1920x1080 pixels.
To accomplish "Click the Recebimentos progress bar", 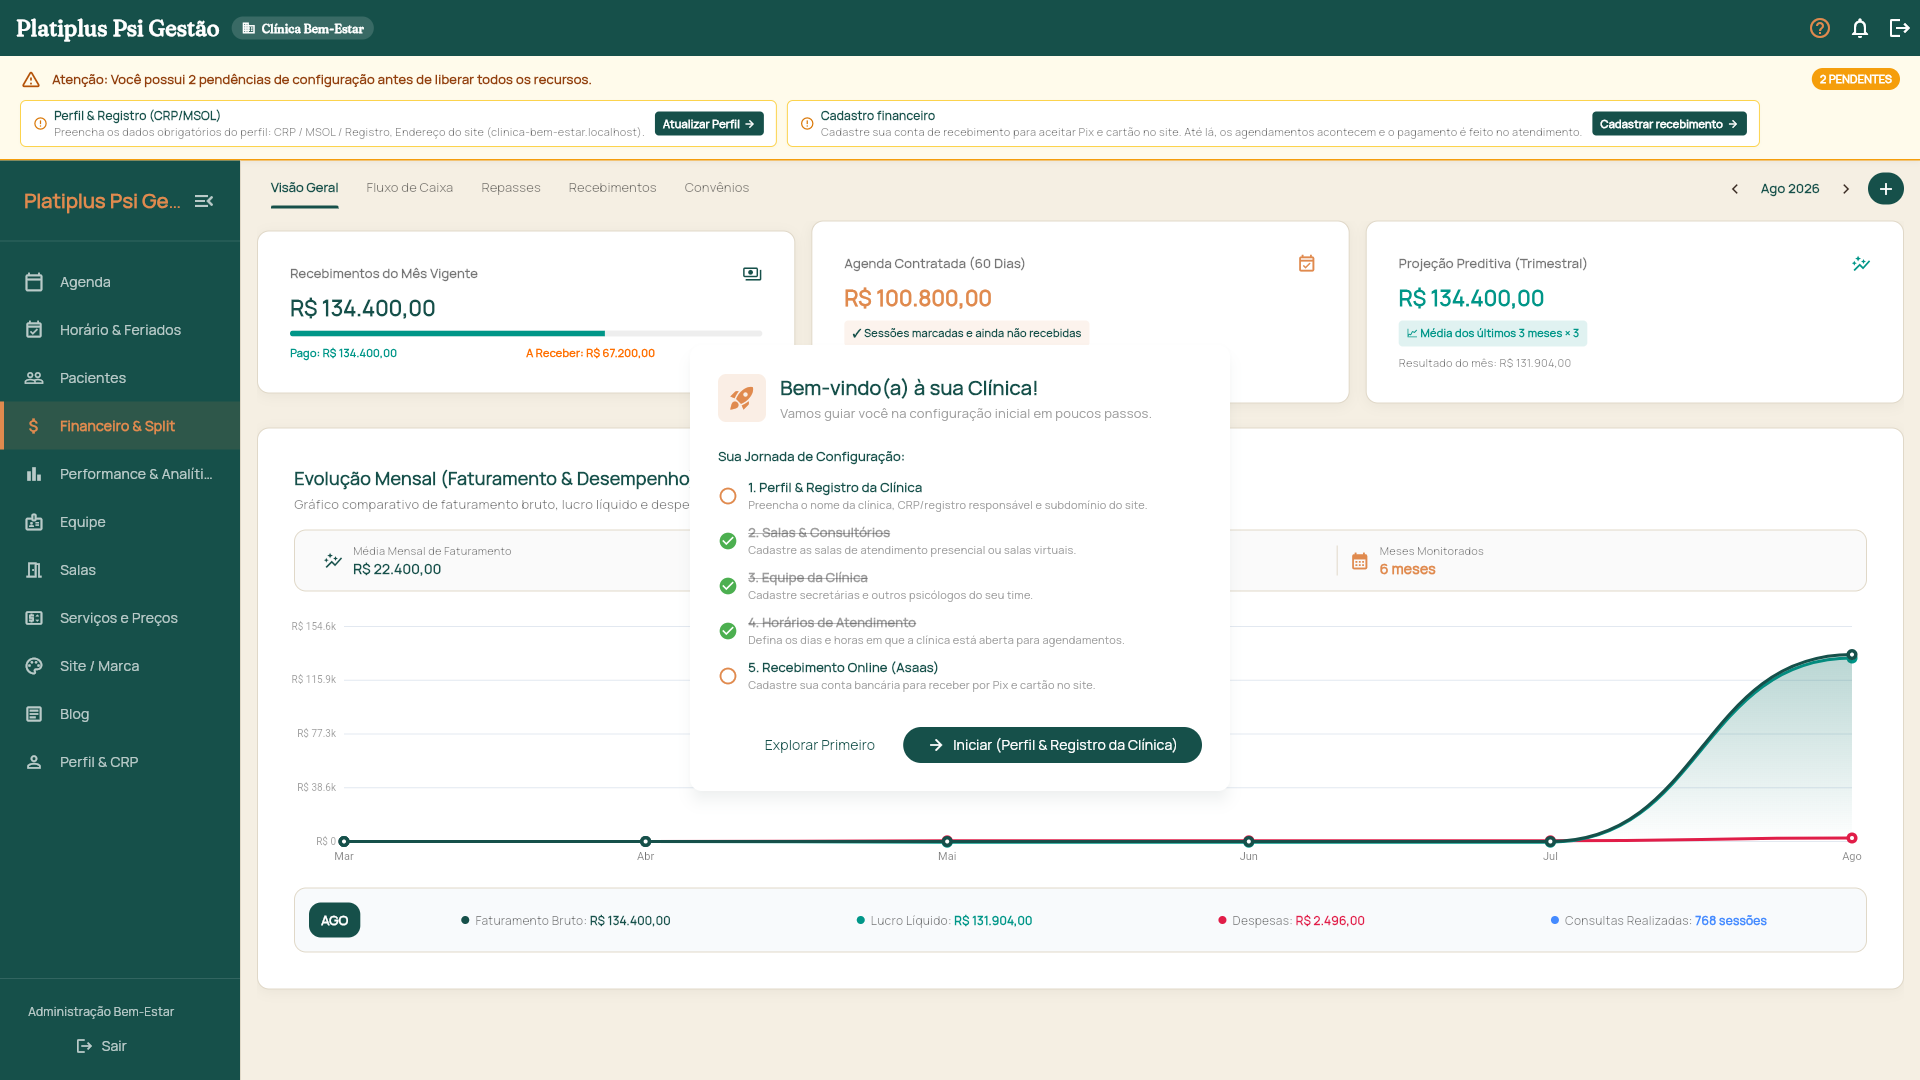I will tap(526, 333).
